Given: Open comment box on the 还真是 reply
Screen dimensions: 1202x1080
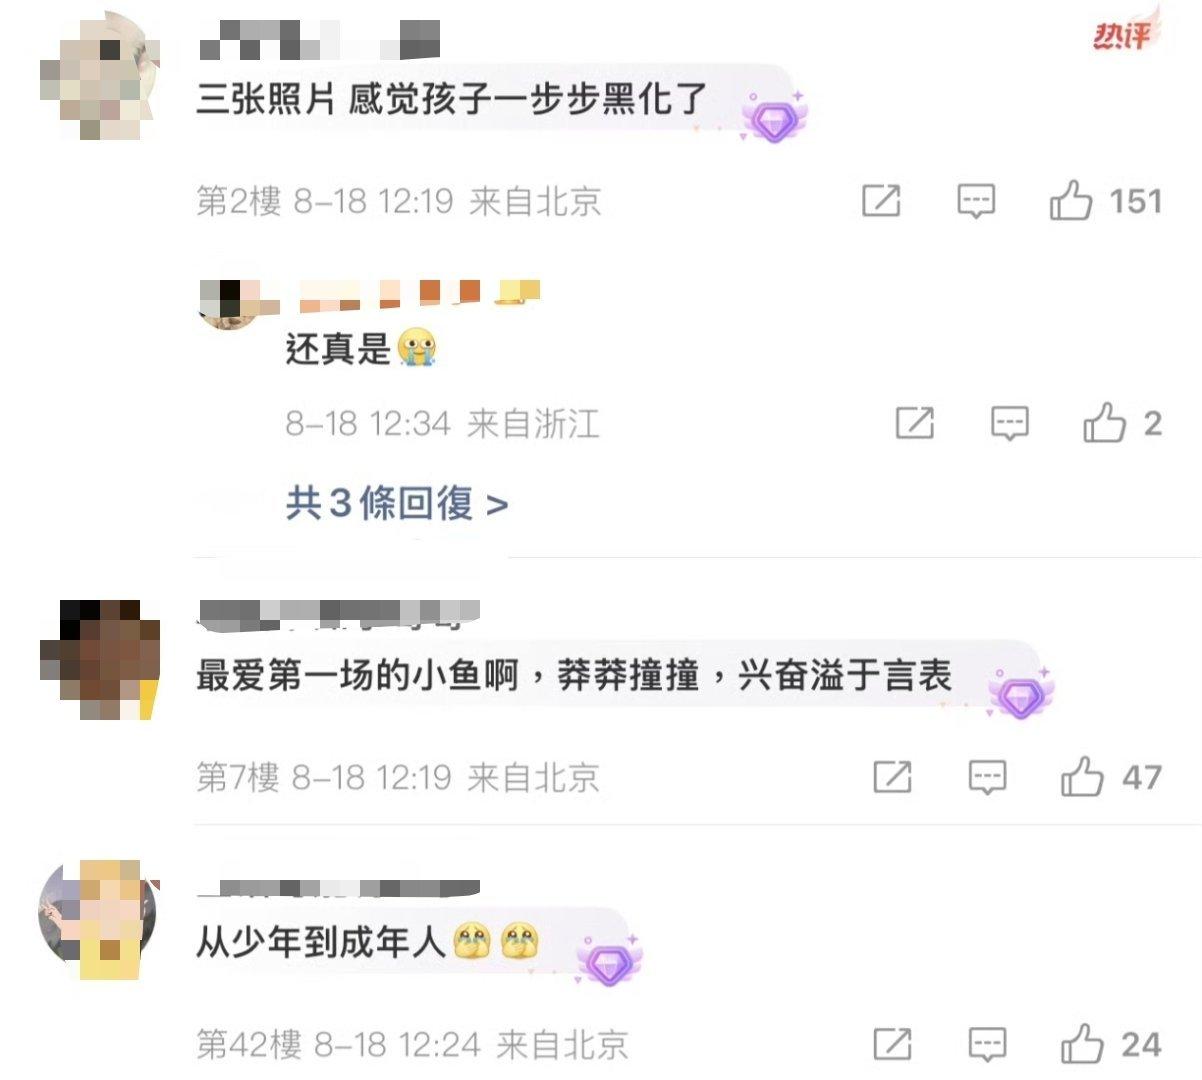Looking at the screenshot, I should coord(1010,424).
